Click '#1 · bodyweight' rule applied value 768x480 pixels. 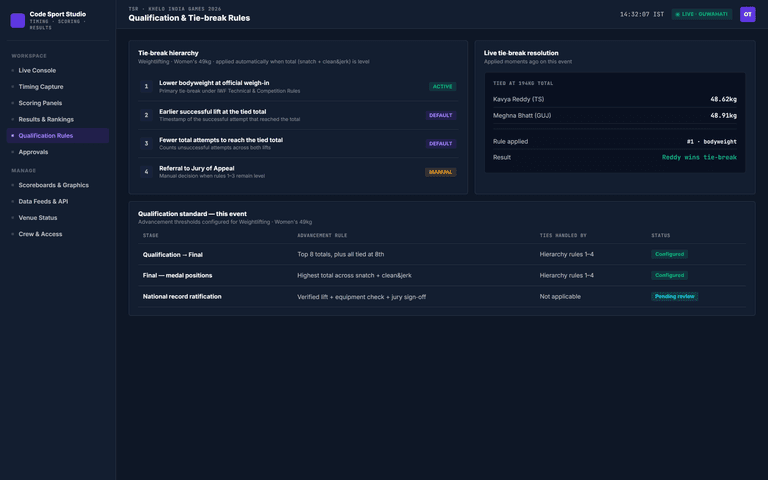tap(711, 142)
